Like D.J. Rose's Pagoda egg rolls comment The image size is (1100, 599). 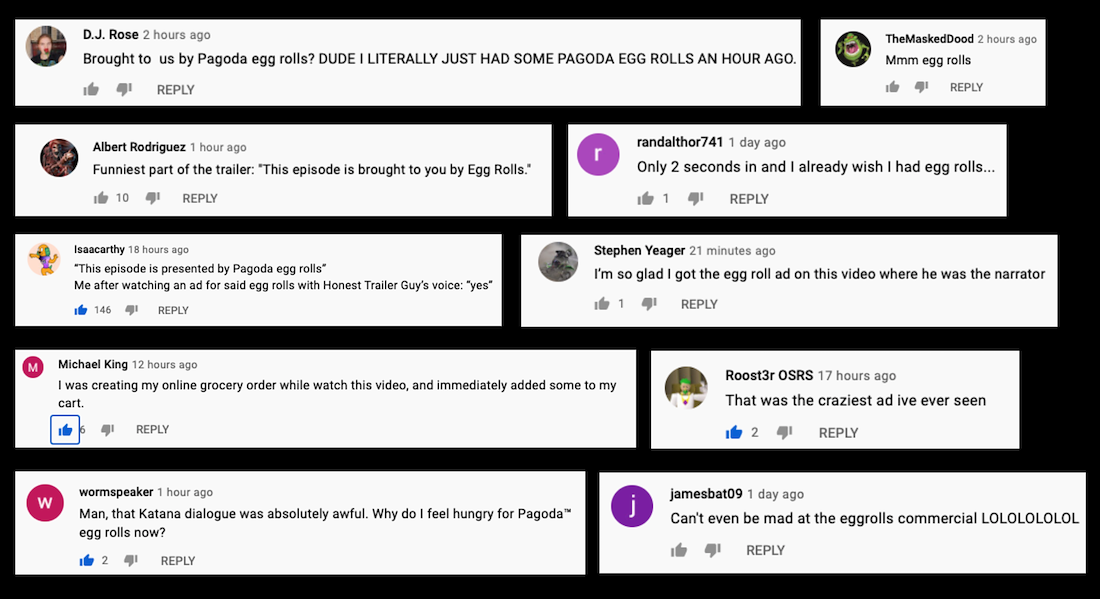click(x=91, y=90)
